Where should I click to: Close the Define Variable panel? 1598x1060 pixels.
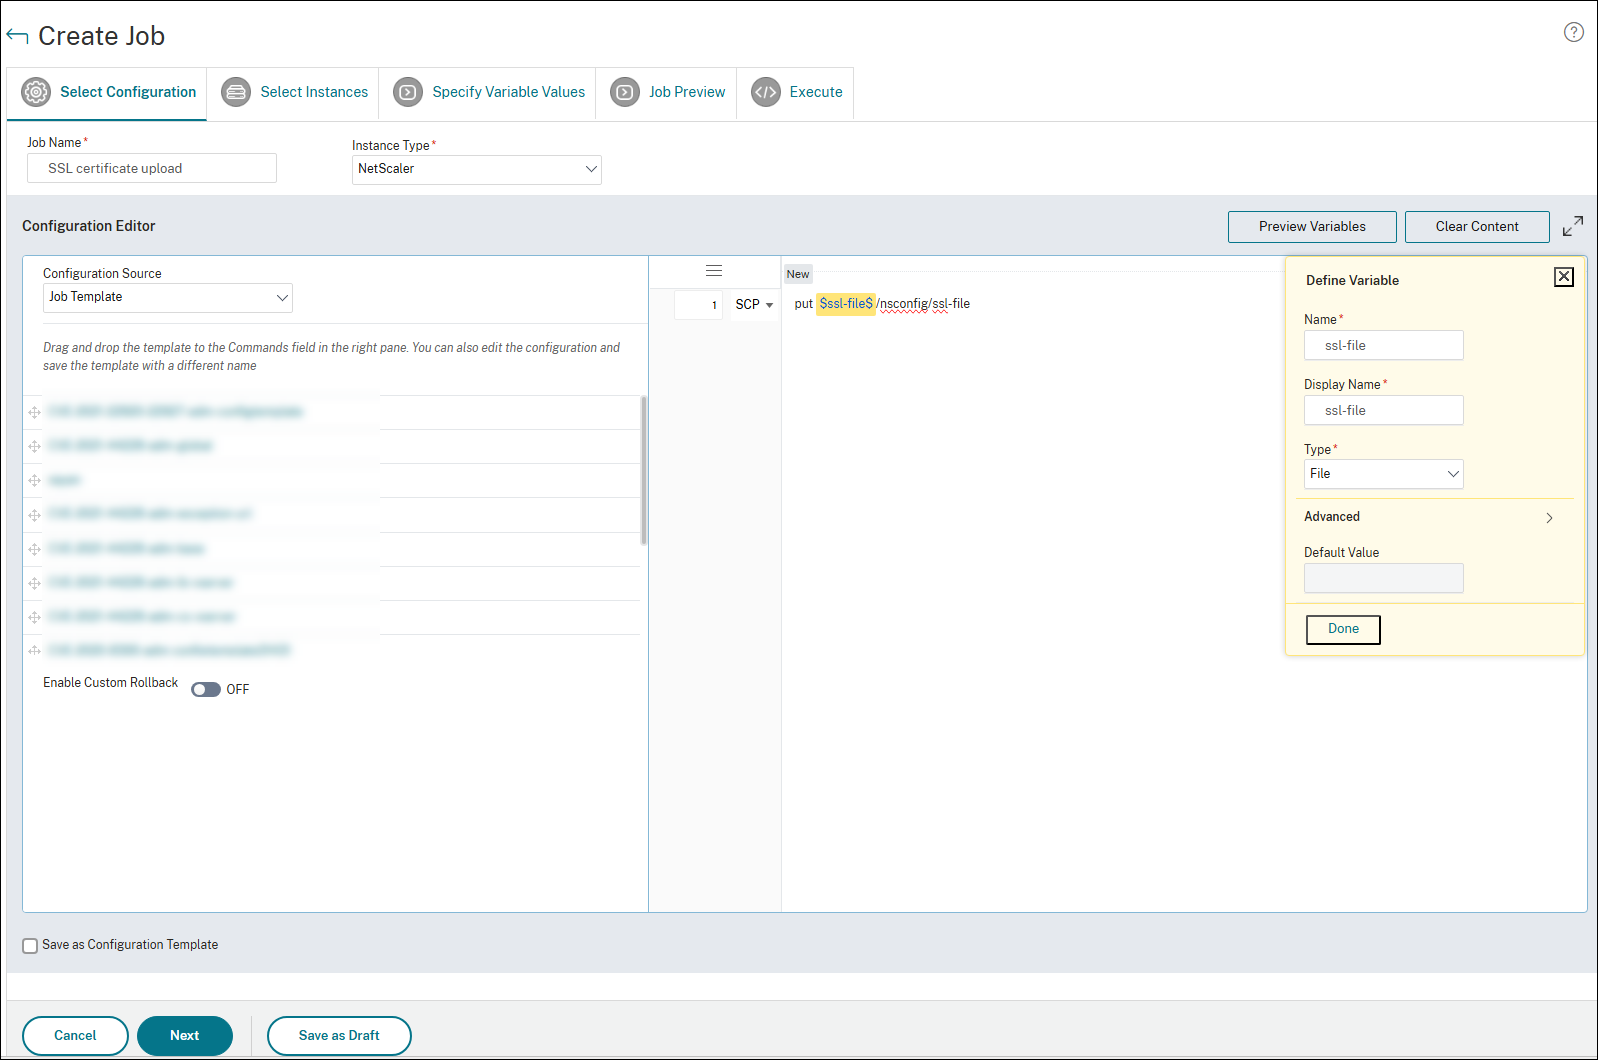[1564, 277]
